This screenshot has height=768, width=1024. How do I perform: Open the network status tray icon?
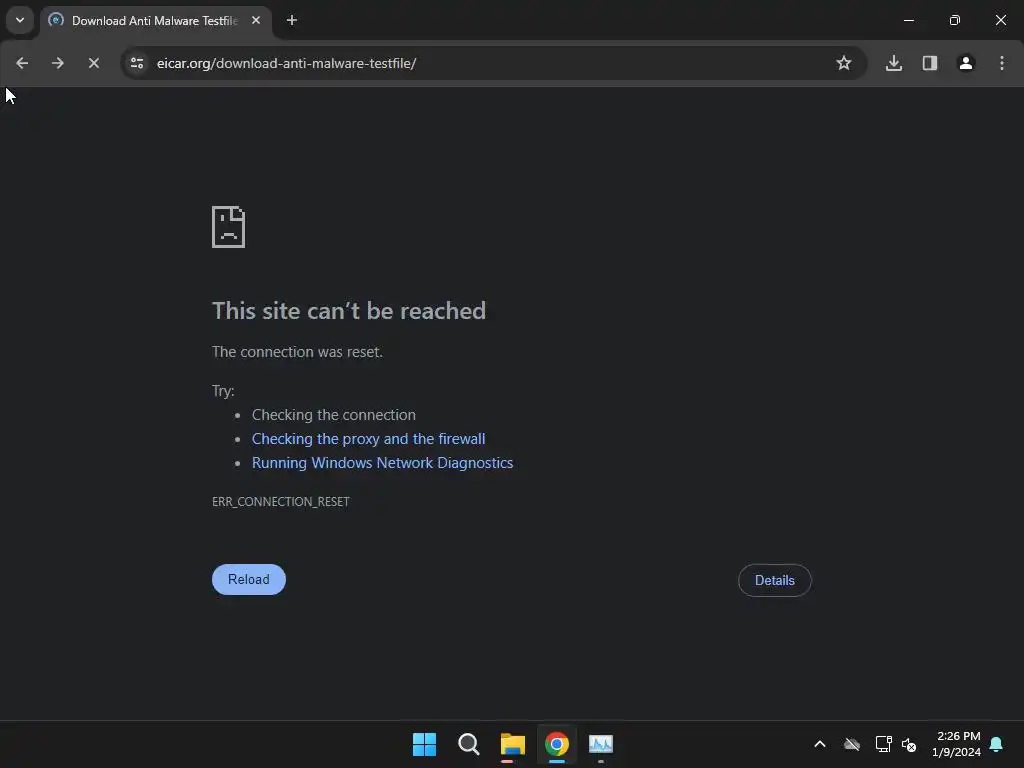pos(884,744)
